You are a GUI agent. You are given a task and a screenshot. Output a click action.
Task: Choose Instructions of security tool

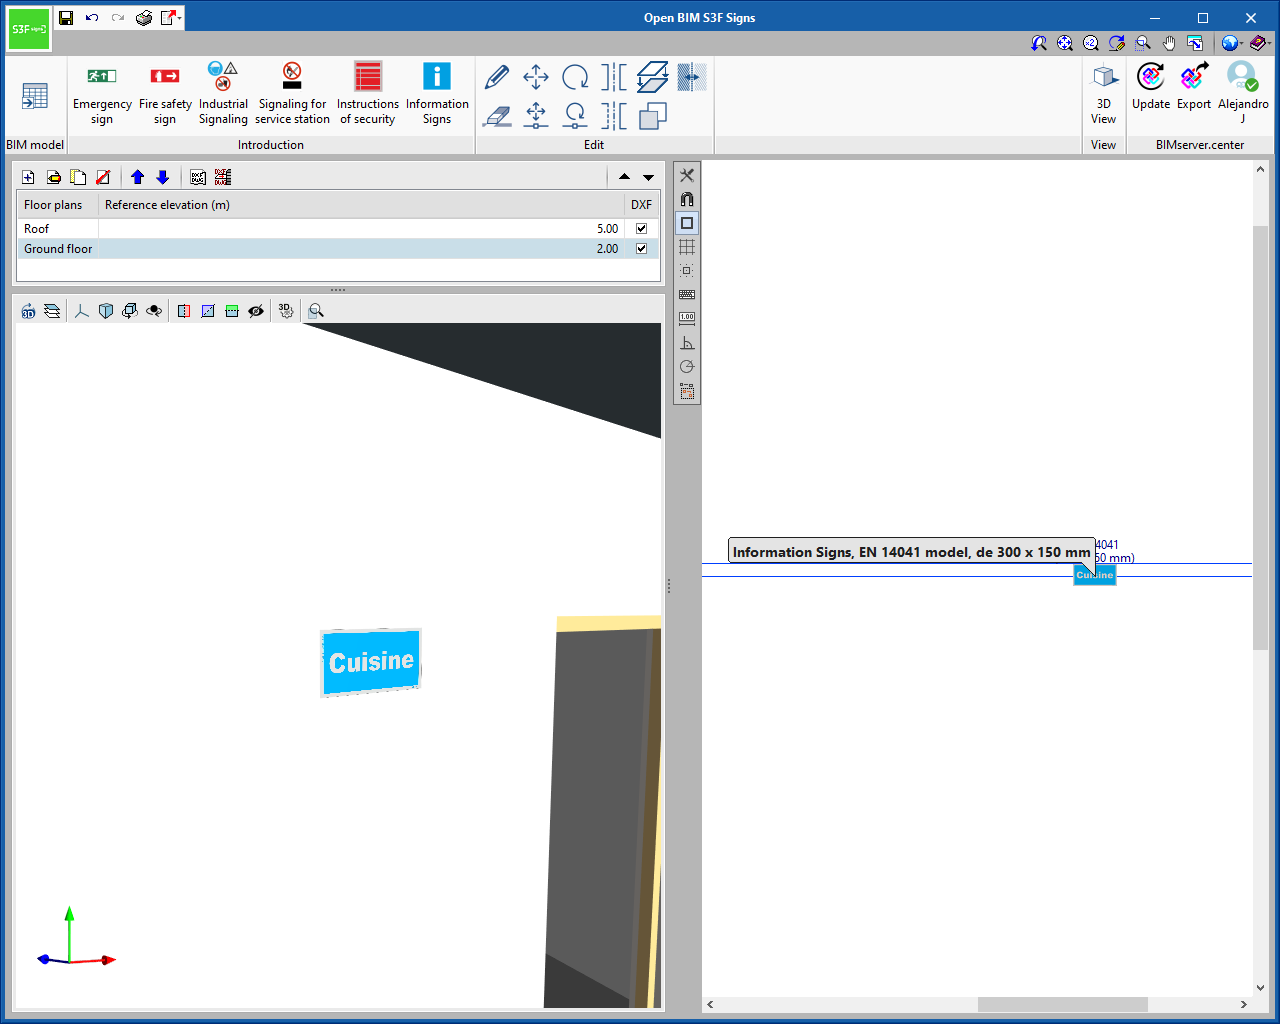367,94
